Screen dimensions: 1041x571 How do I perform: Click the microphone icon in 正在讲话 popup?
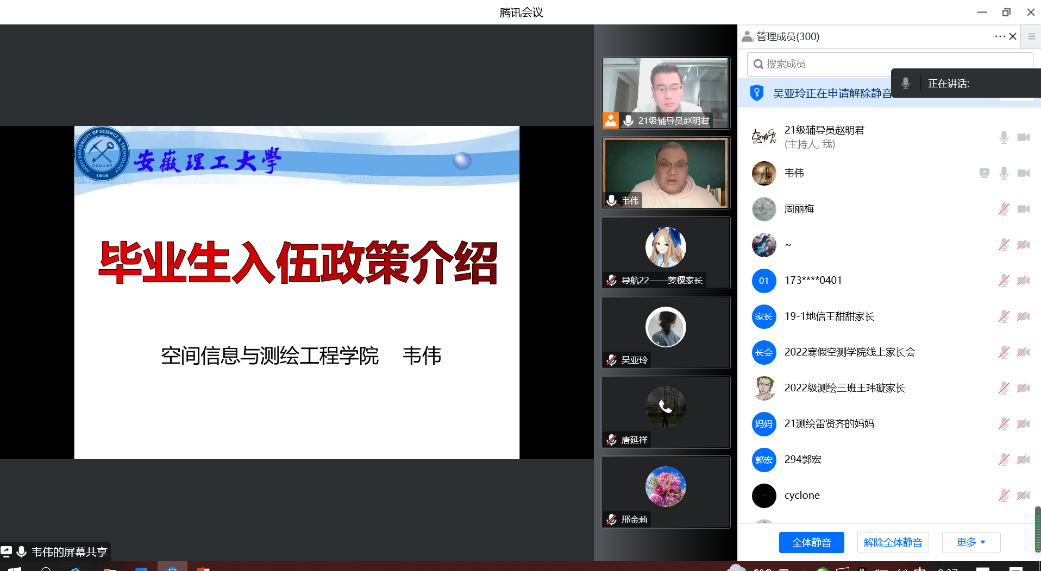coord(906,83)
